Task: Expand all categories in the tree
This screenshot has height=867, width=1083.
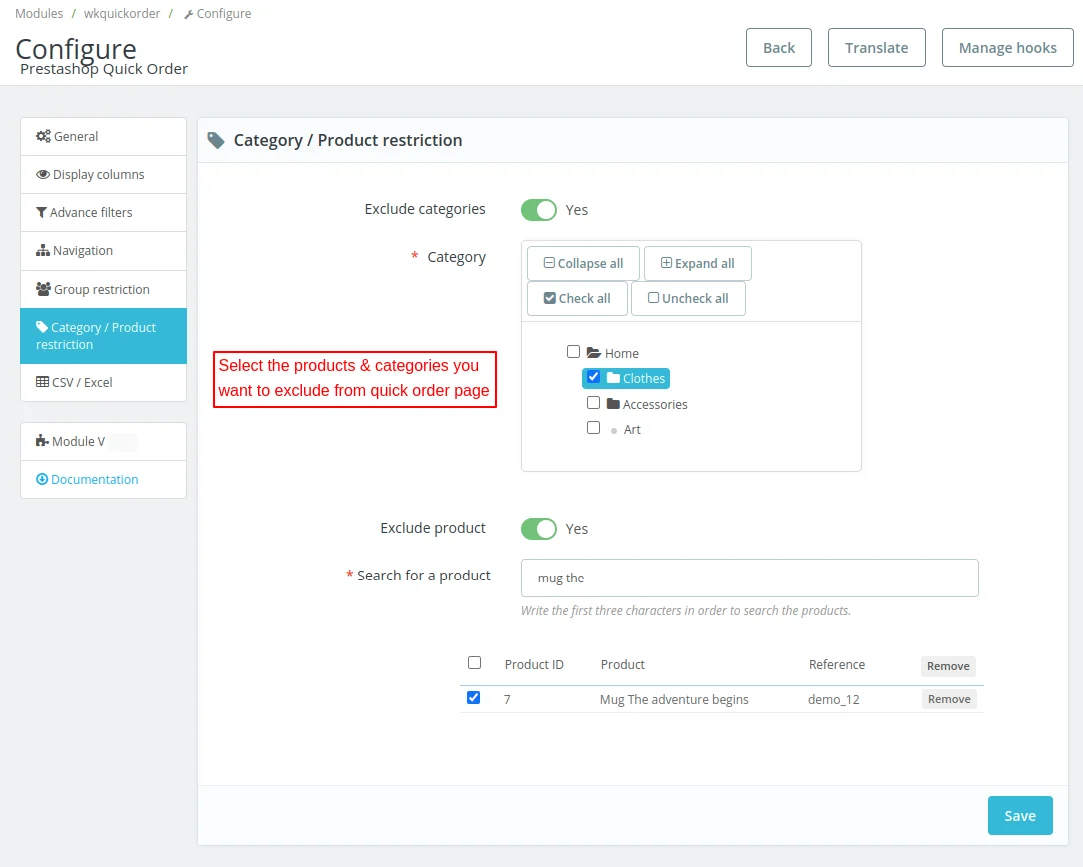Action: 697,264
